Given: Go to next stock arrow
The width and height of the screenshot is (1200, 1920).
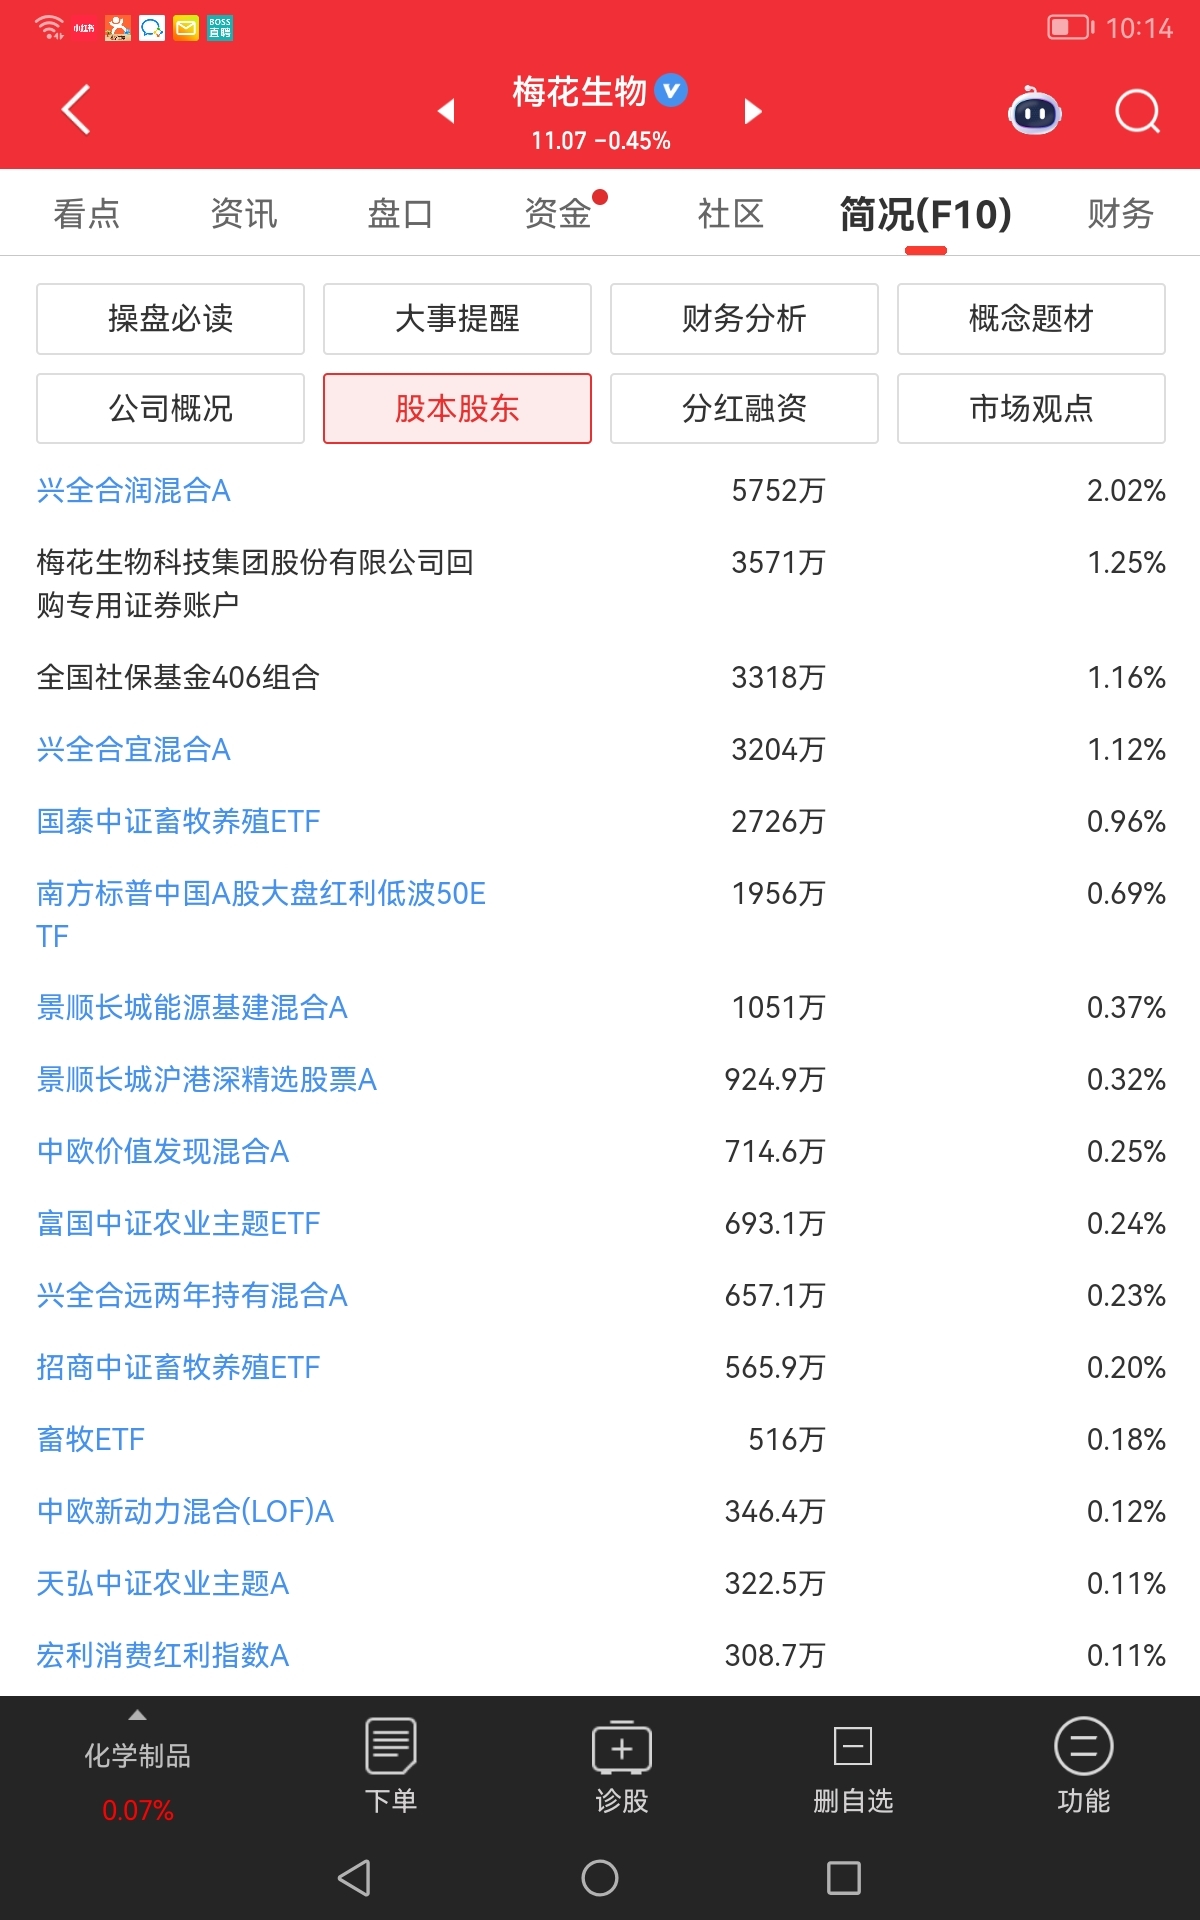Looking at the screenshot, I should (753, 111).
